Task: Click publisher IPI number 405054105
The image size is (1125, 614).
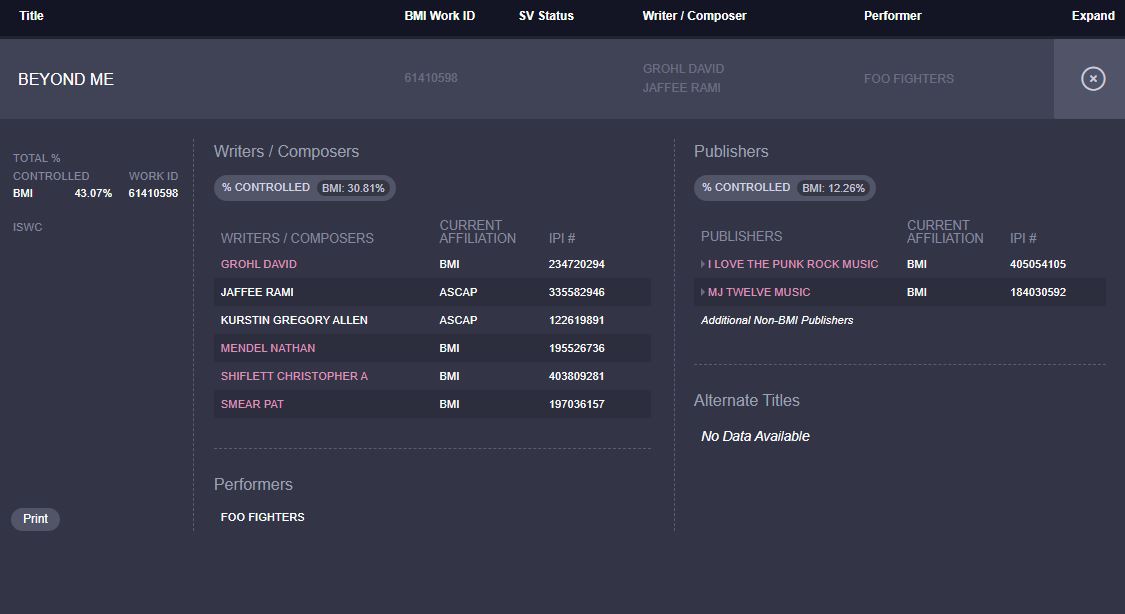Action: point(1037,264)
